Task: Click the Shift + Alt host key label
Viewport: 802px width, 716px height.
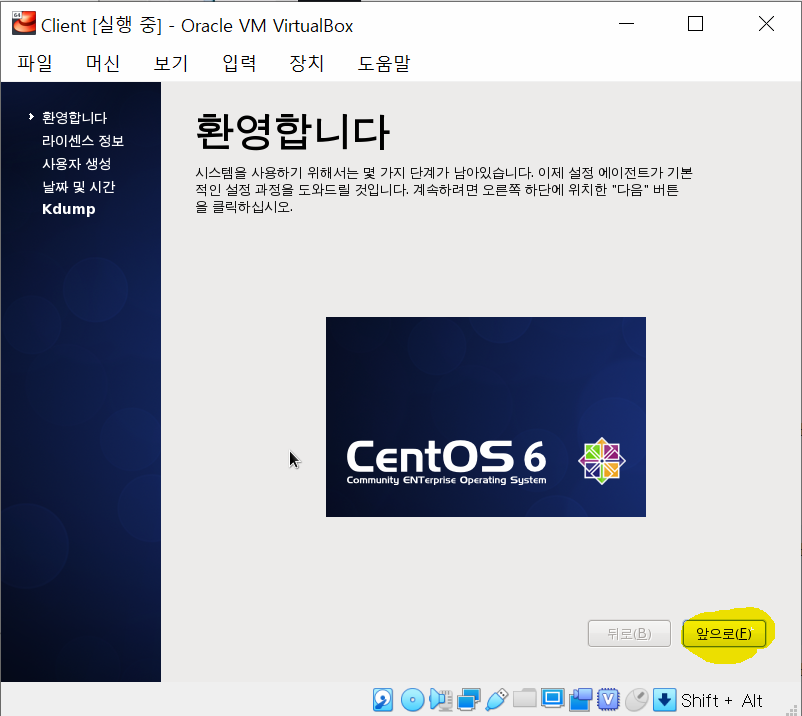Action: 721,700
